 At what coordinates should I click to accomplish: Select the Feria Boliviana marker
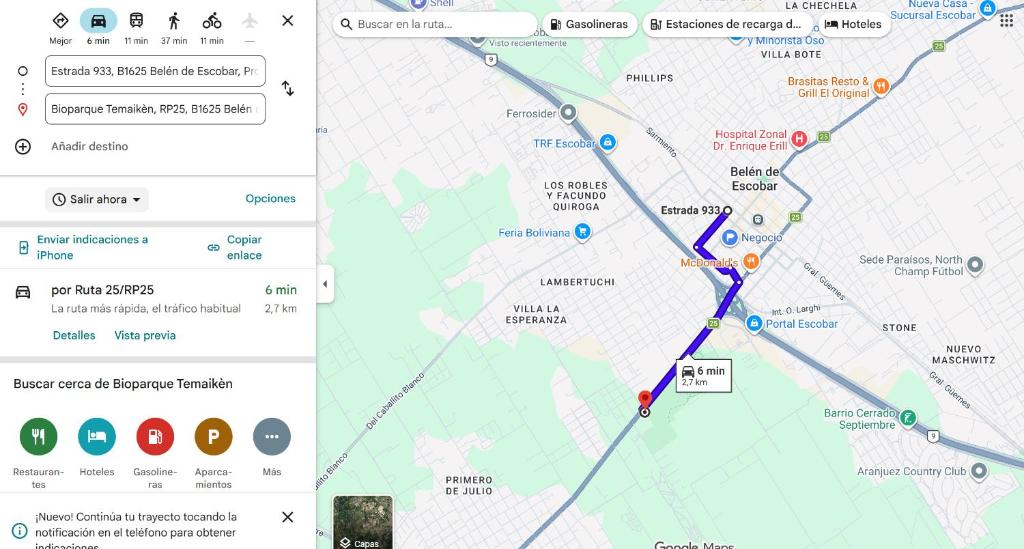582,231
